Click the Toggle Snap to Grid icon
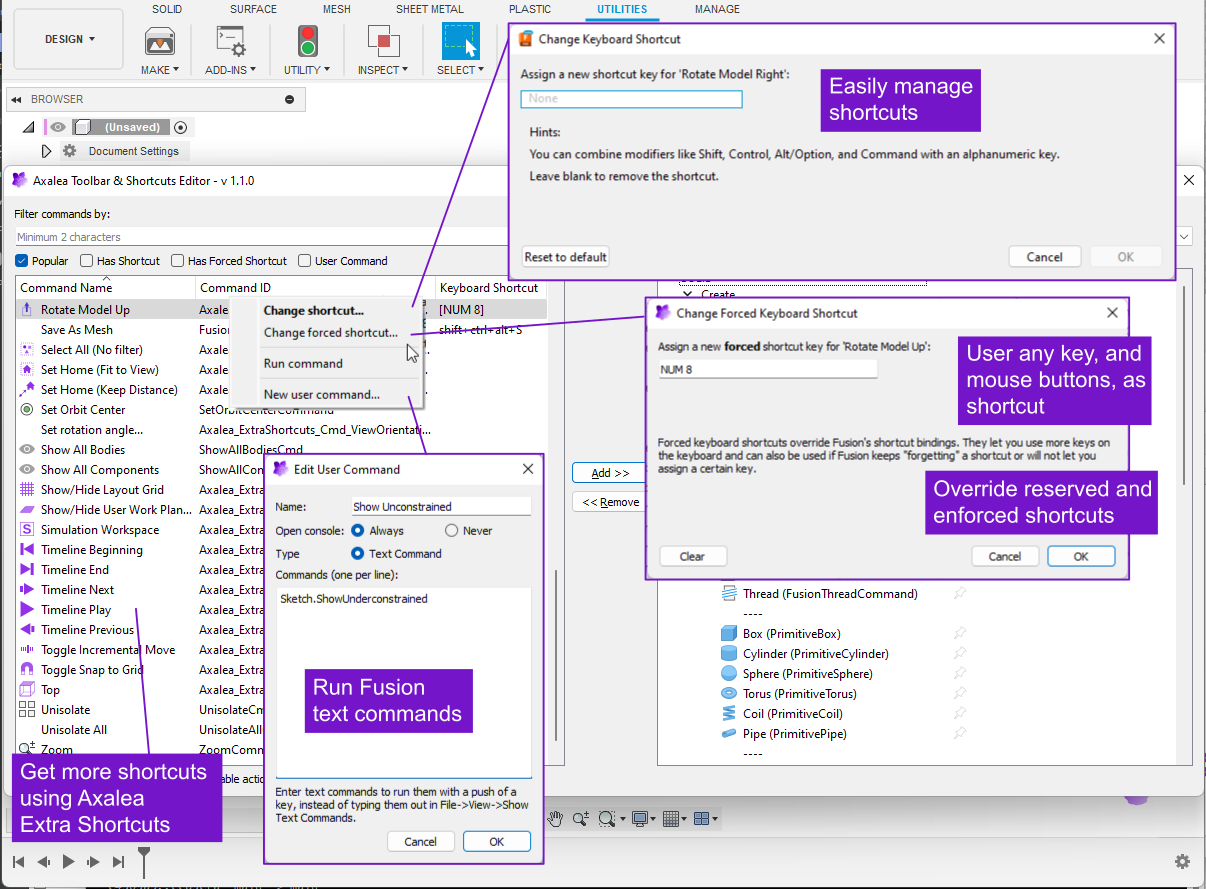The image size is (1206, 889). pyautogui.click(x=27, y=670)
